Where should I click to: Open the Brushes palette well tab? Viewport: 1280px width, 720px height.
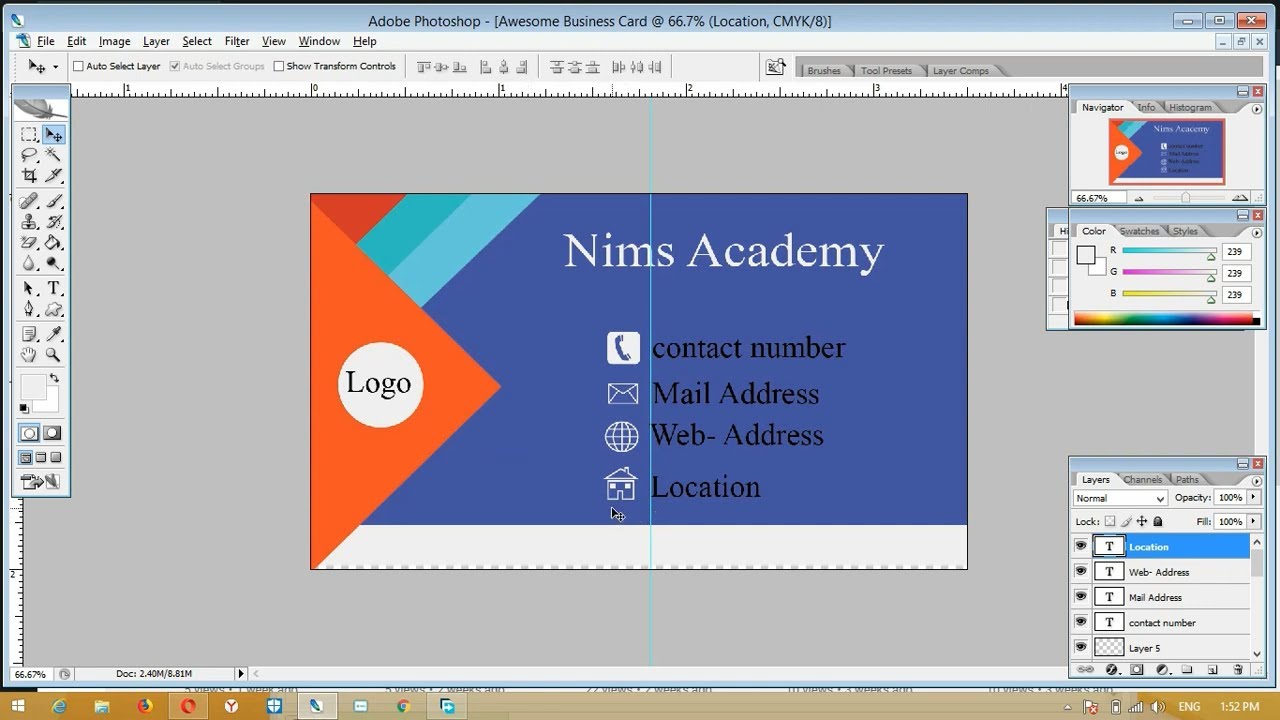824,71
